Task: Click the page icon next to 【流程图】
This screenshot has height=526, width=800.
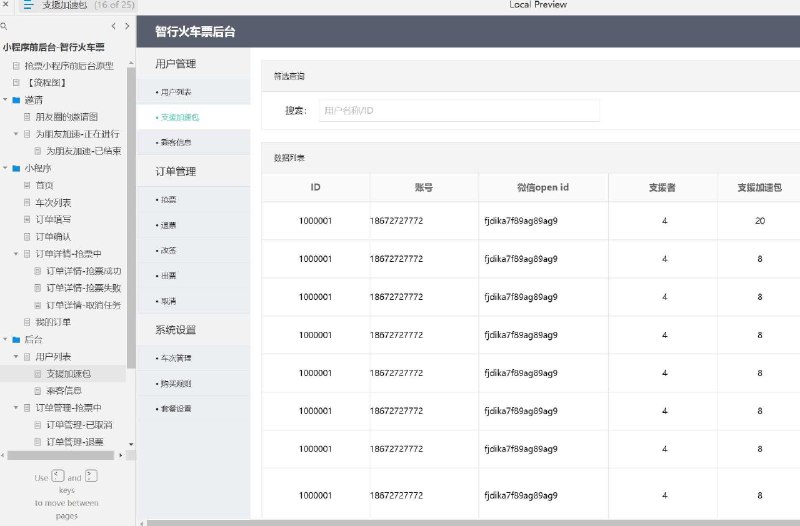Action: 16,83
